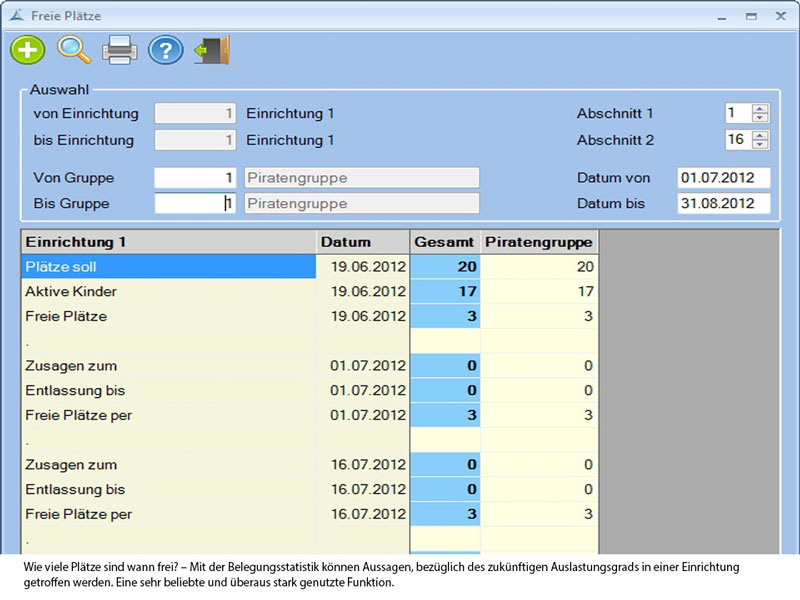Select the Plätze soll row
This screenshot has width=800, height=600.
pos(168,267)
